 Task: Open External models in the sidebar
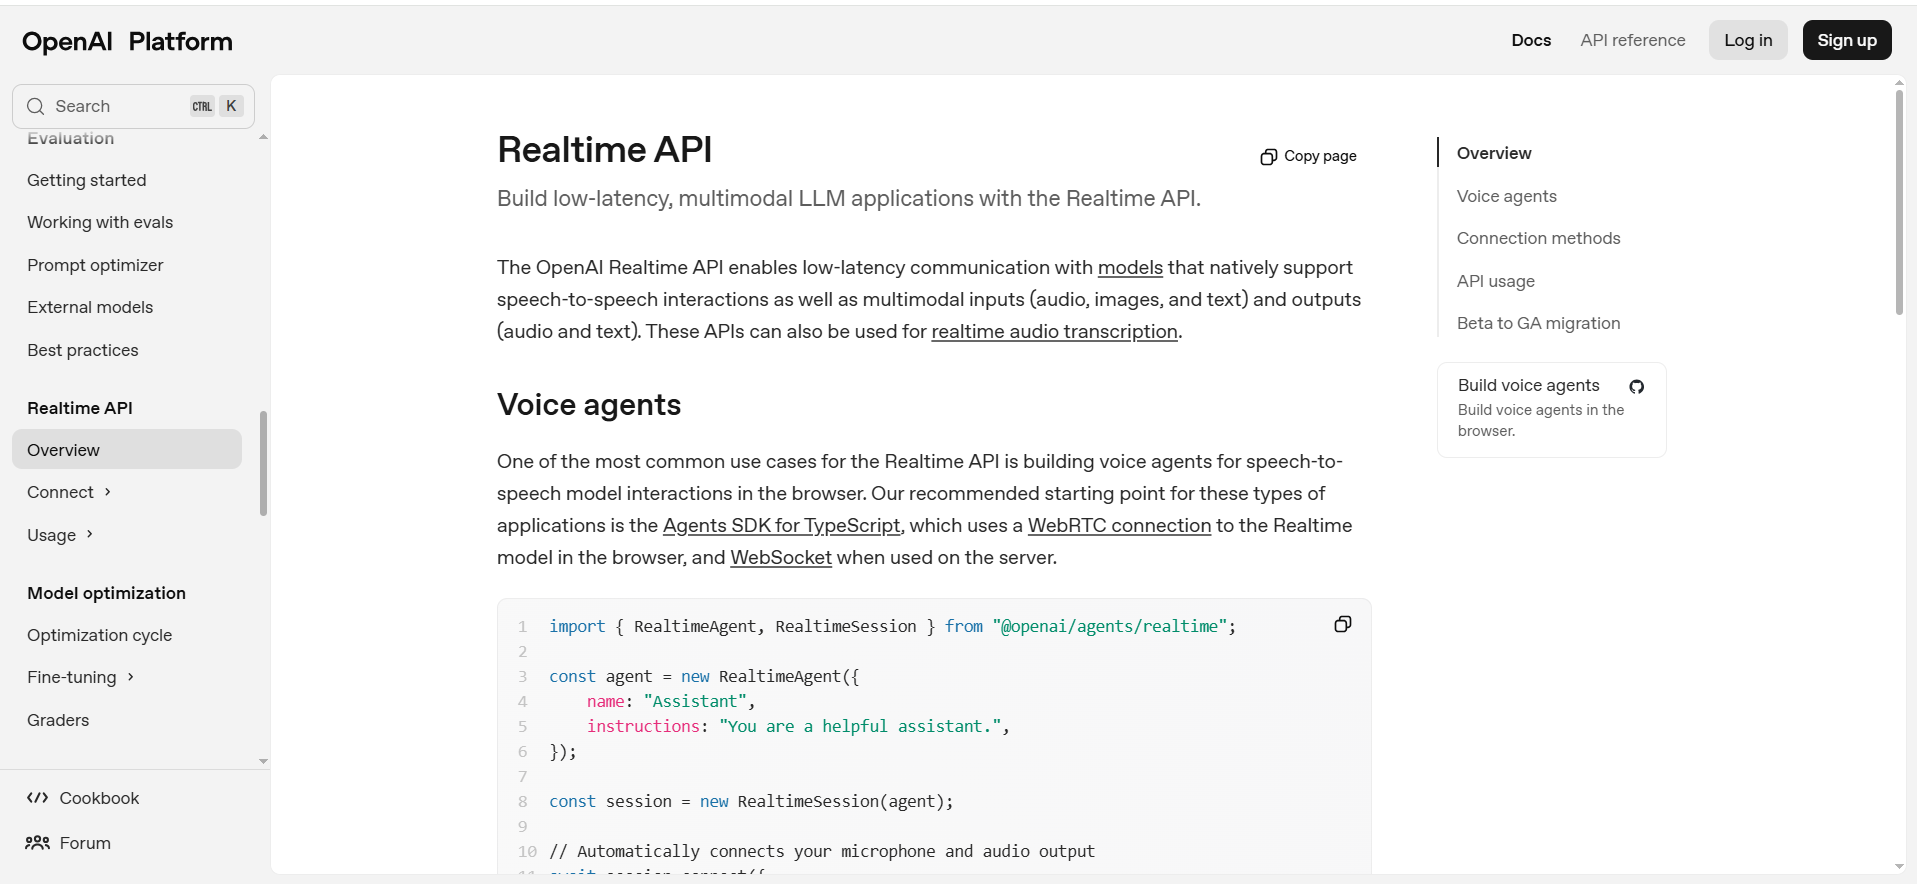click(90, 307)
